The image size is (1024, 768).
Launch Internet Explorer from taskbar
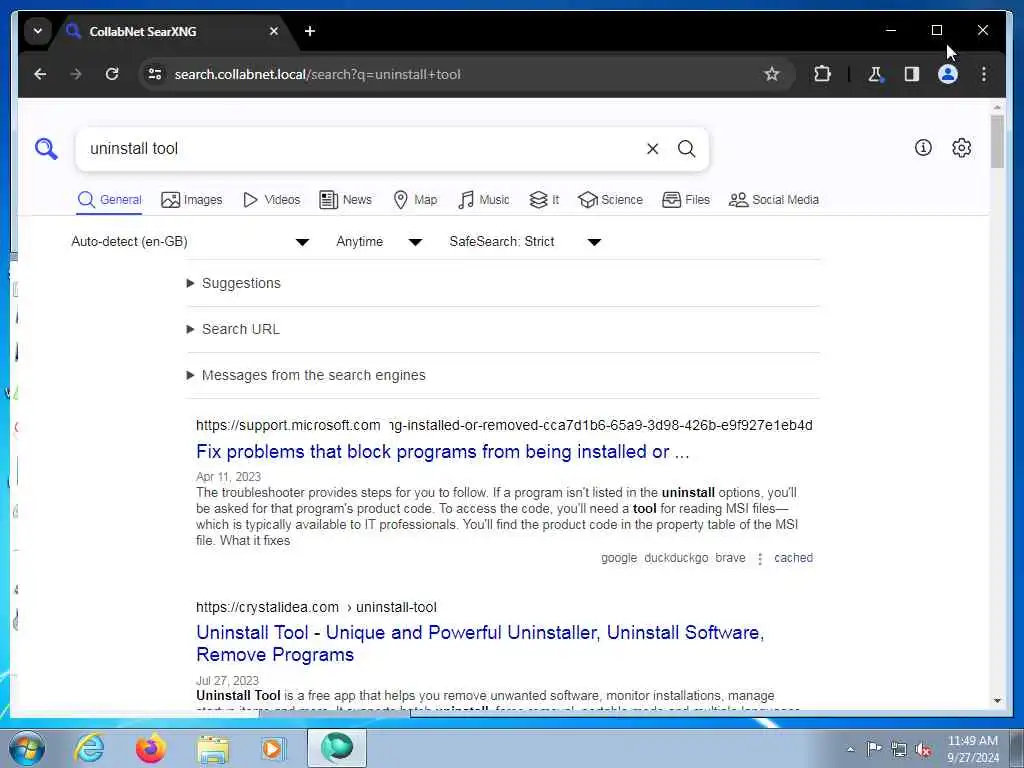coord(89,748)
